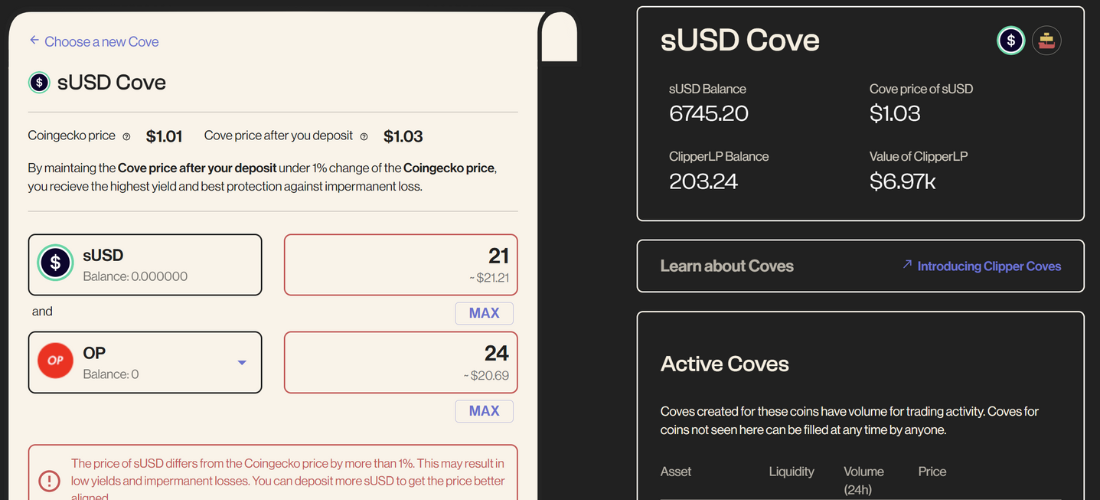Click the Clipper ship icon in the dark panel
Screen dimensions: 1100x500
tap(1046, 41)
